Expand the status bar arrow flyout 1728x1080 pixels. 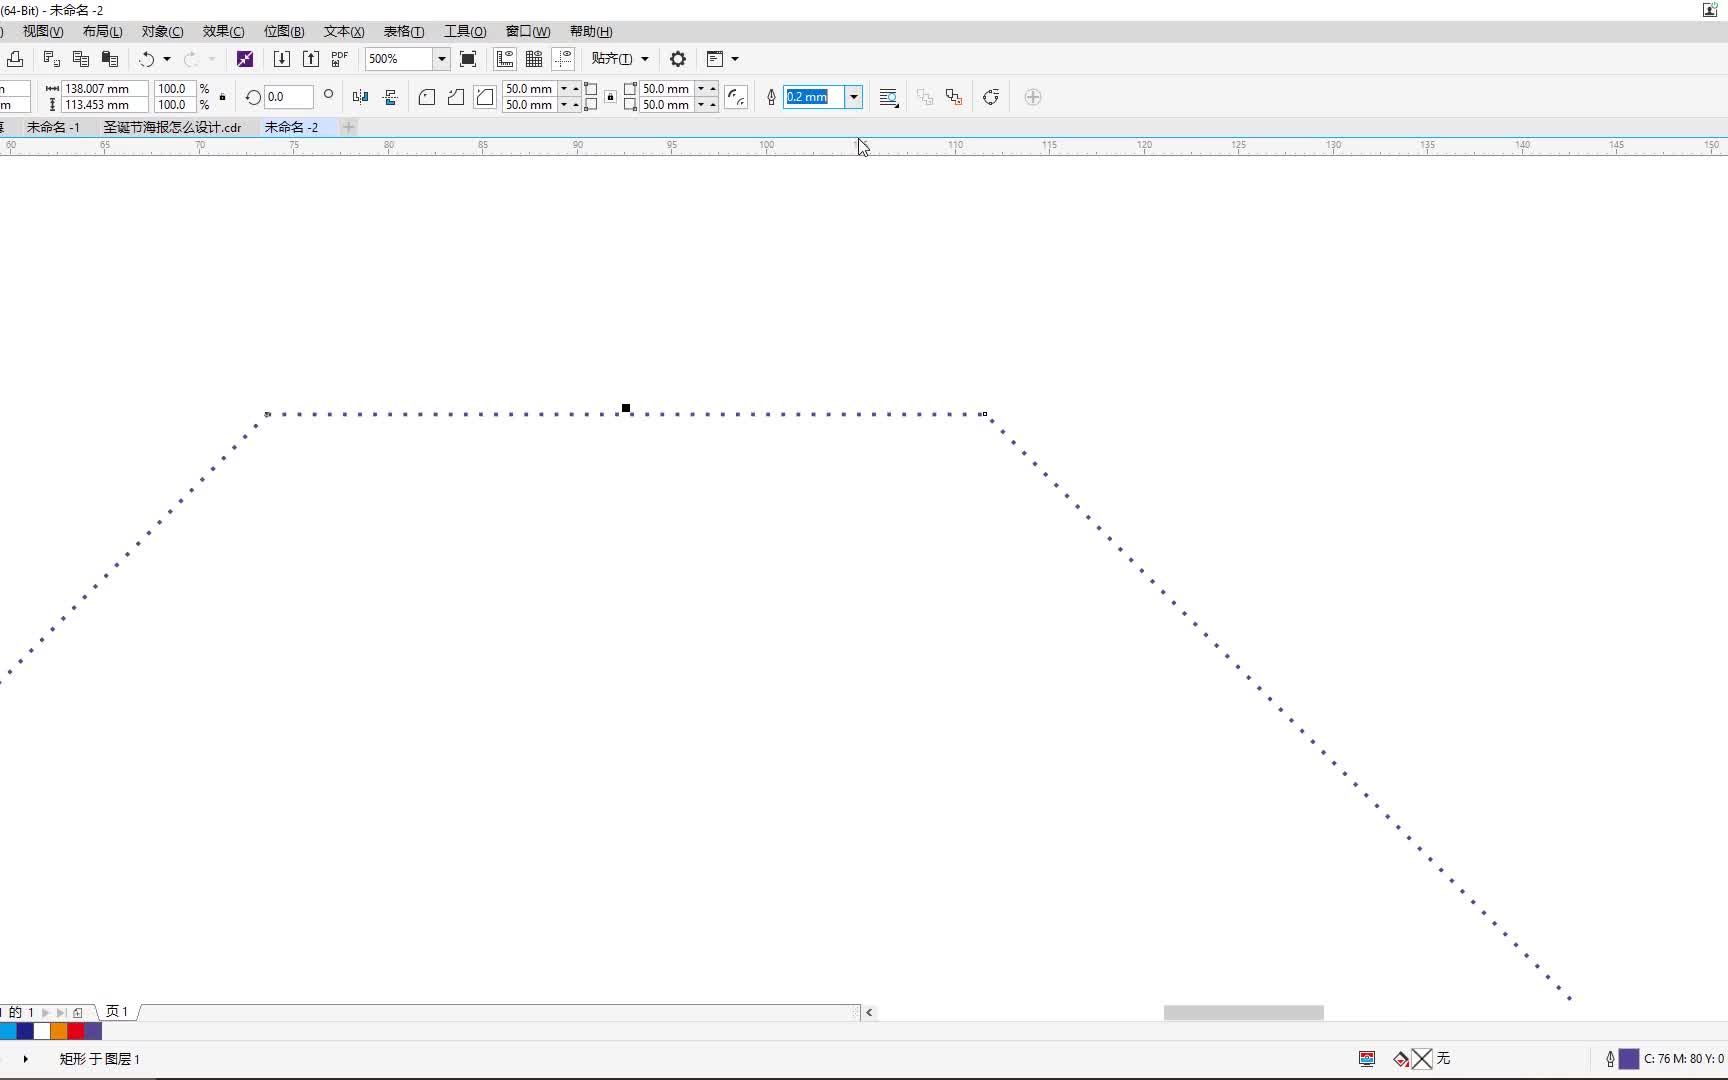pos(25,1058)
